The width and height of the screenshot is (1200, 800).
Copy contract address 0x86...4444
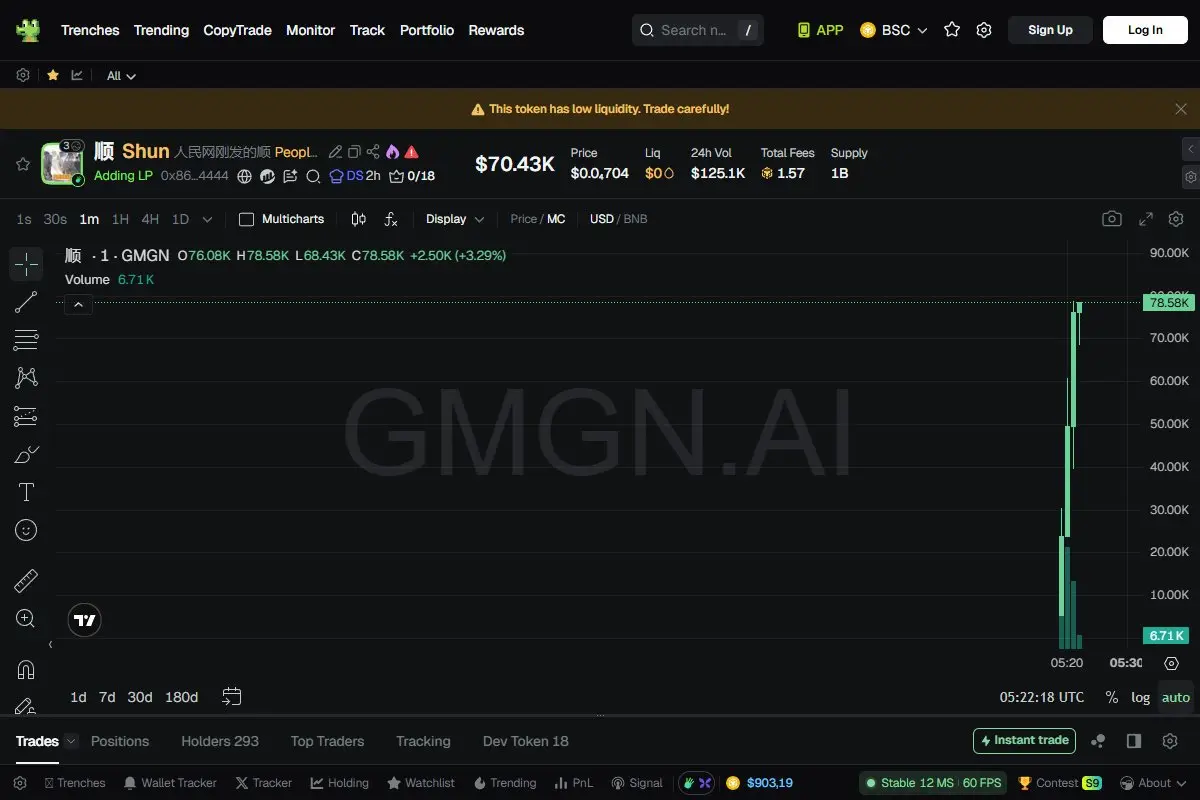(x=194, y=176)
